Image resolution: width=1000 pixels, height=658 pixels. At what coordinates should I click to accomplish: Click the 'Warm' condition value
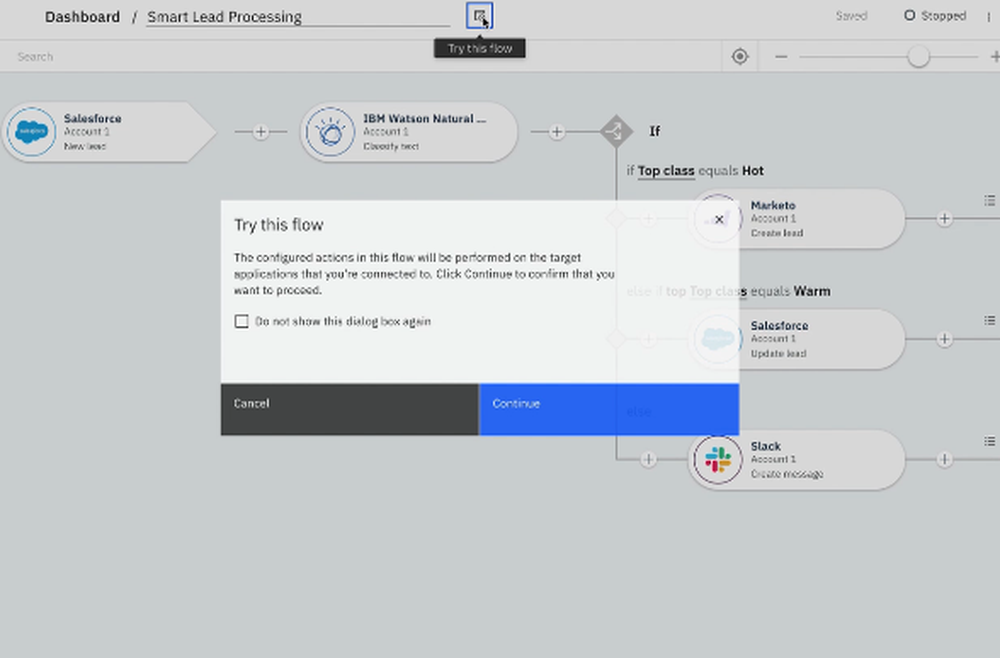[812, 291]
